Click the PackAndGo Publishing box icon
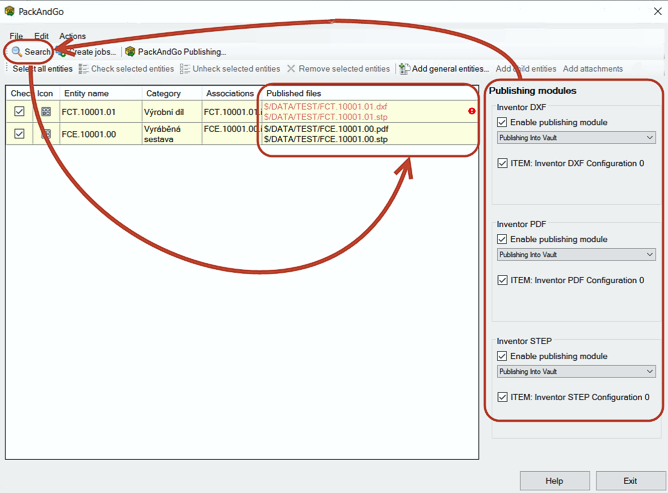 130,52
